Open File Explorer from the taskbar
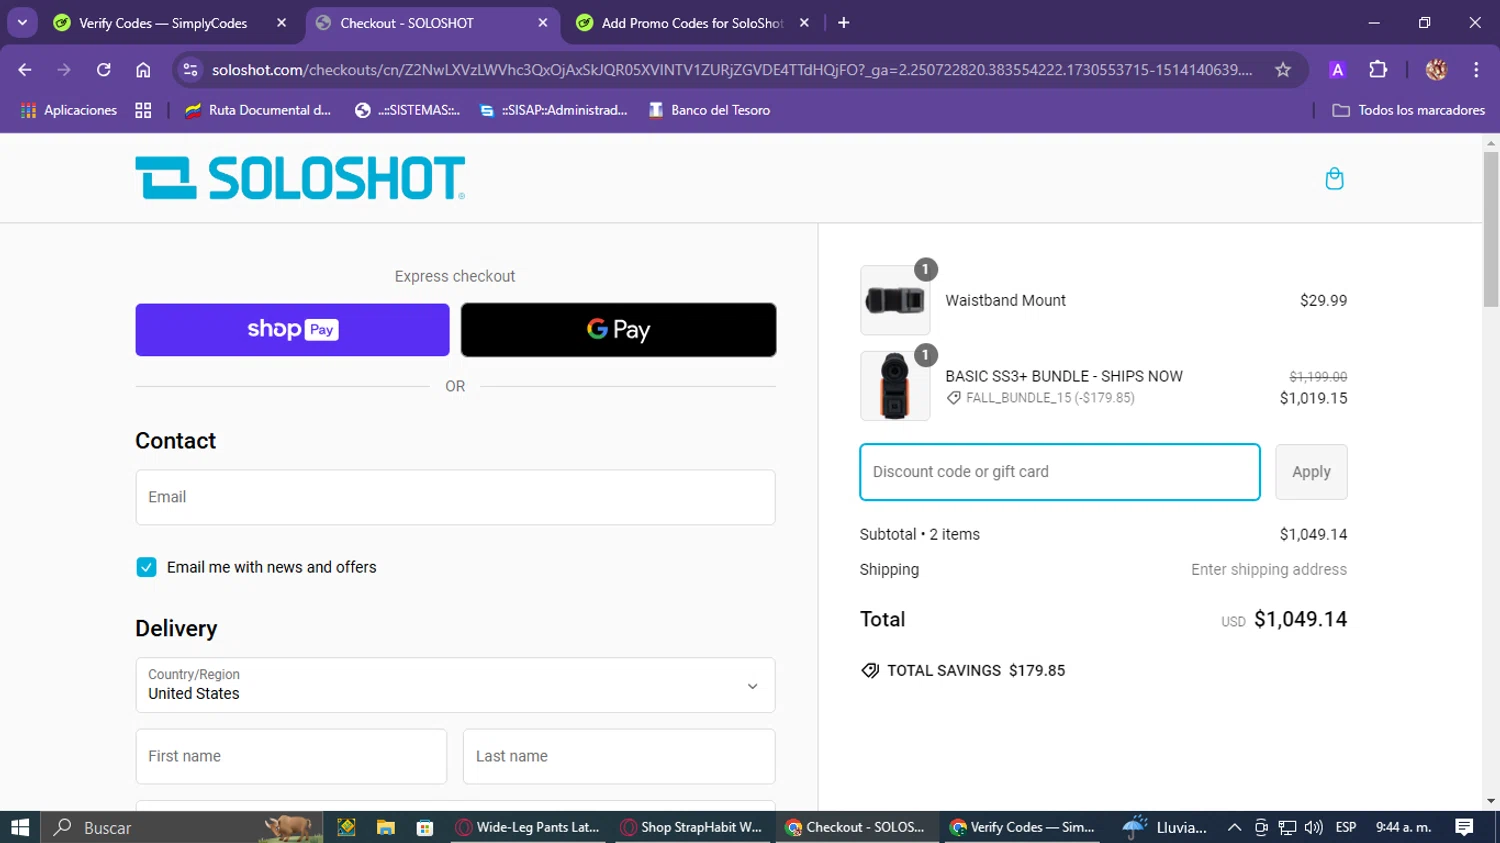 coord(385,827)
